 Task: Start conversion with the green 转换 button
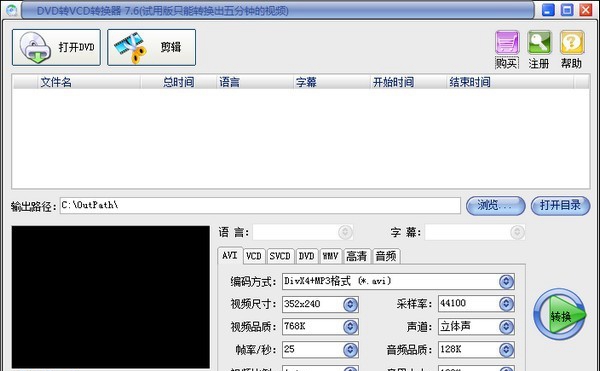(560, 314)
